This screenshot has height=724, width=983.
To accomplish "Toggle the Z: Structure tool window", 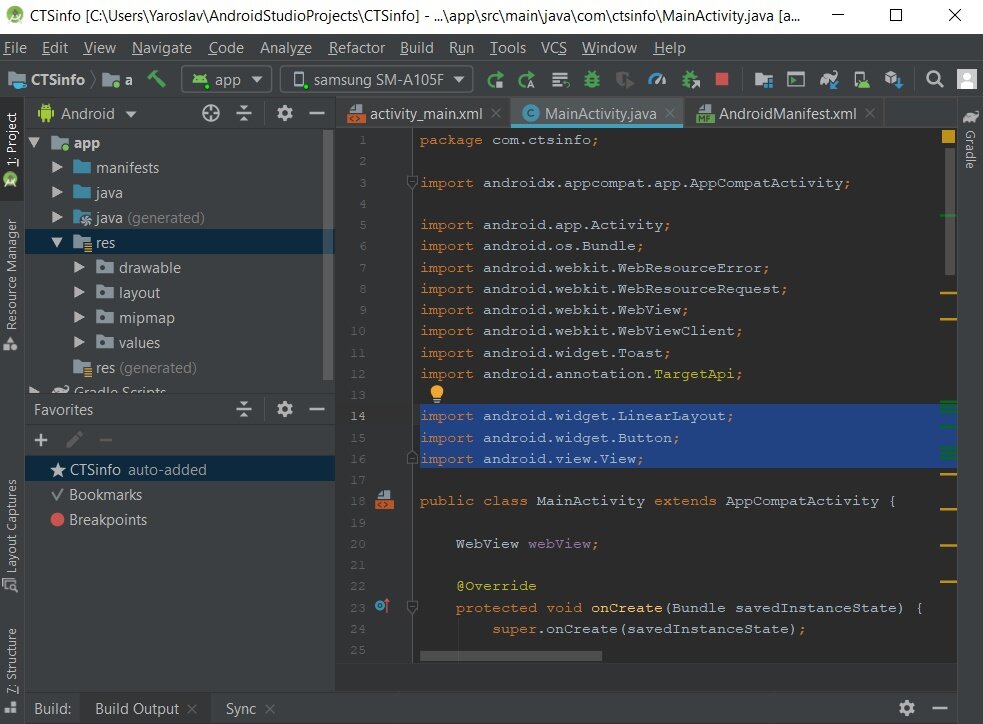I will pyautogui.click(x=11, y=661).
